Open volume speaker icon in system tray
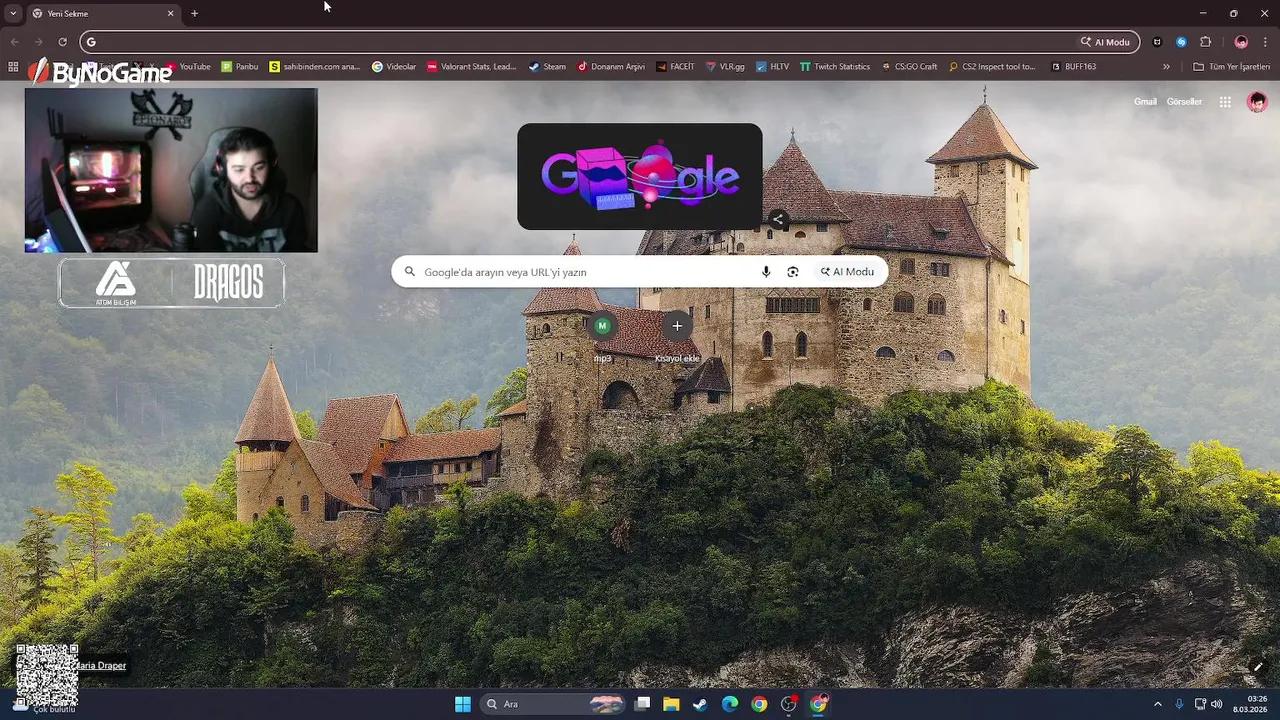1280x720 pixels. click(1217, 704)
